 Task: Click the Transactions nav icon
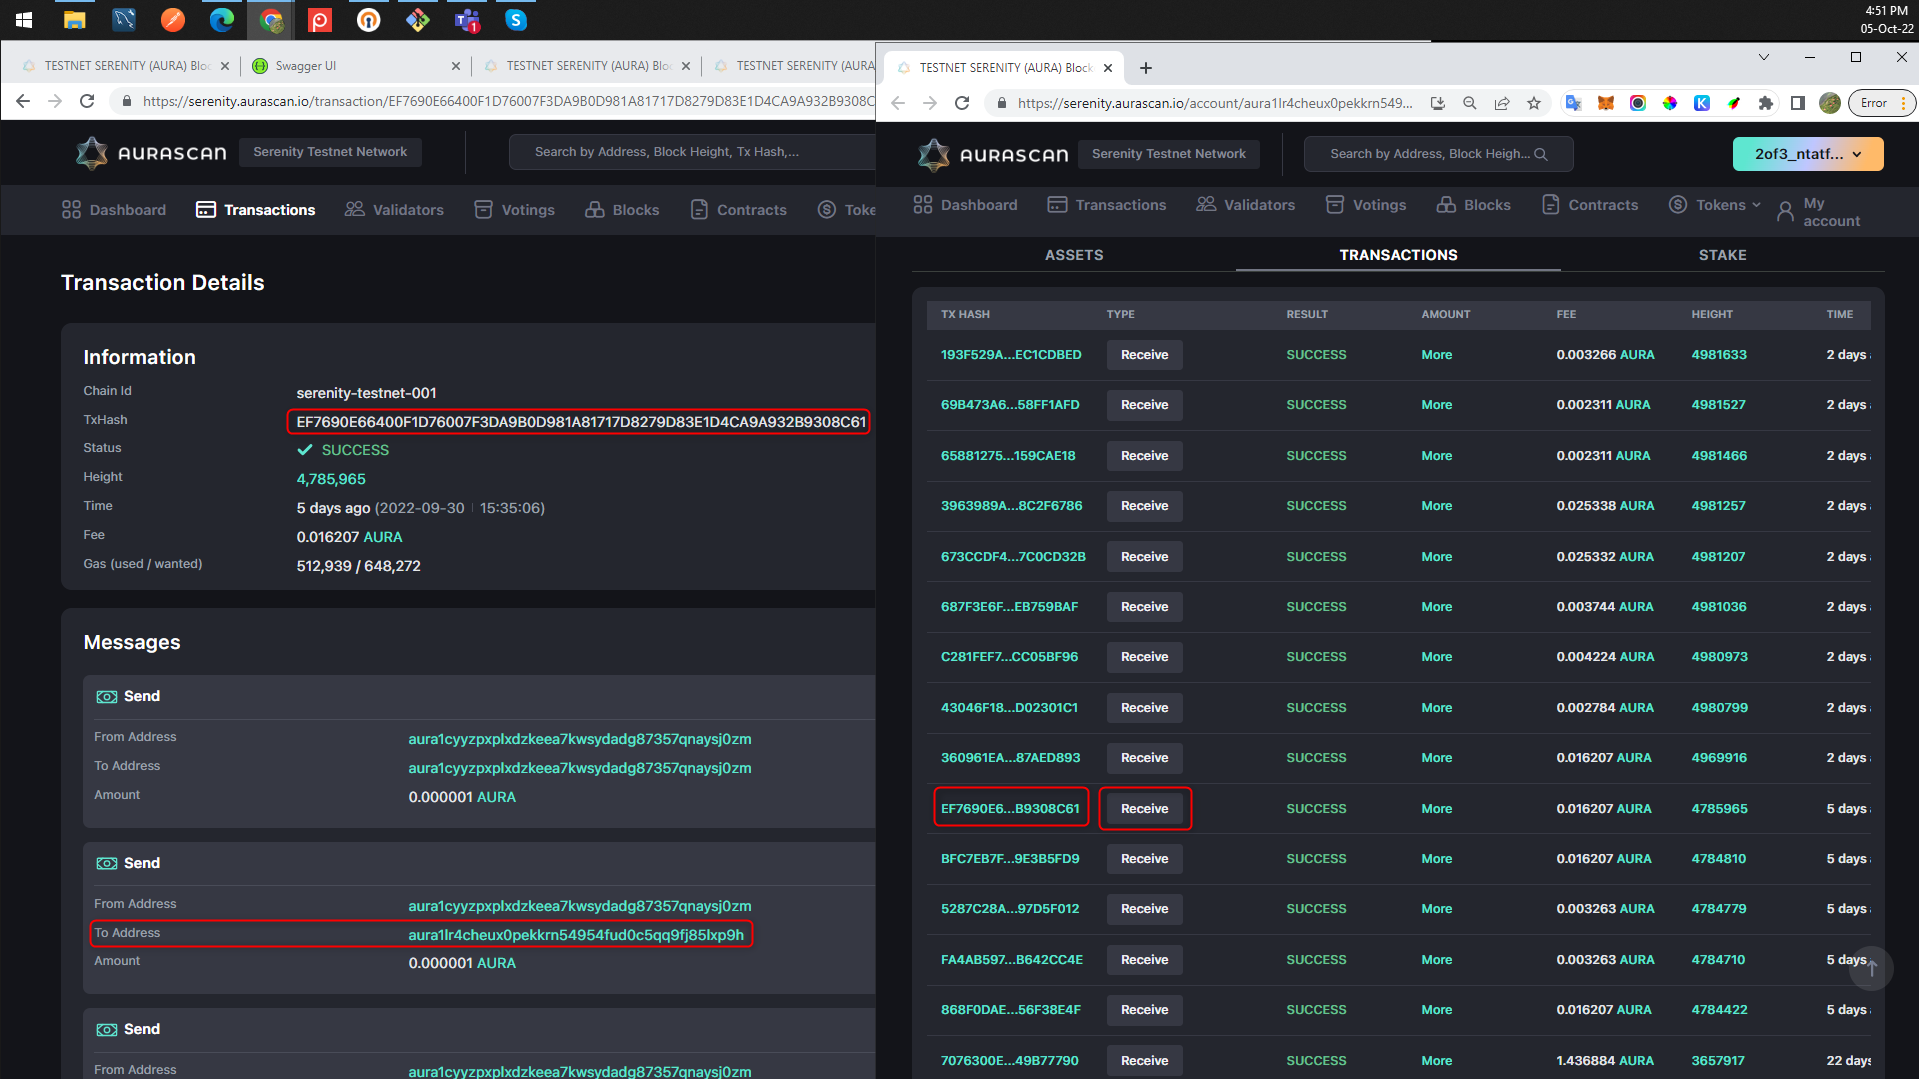pyautogui.click(x=1057, y=204)
